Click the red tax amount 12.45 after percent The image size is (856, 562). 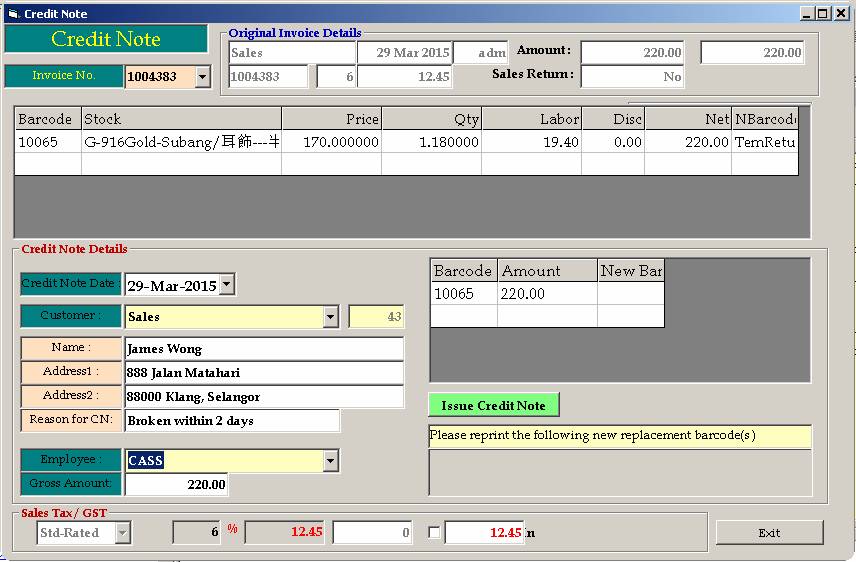pyautogui.click(x=284, y=532)
